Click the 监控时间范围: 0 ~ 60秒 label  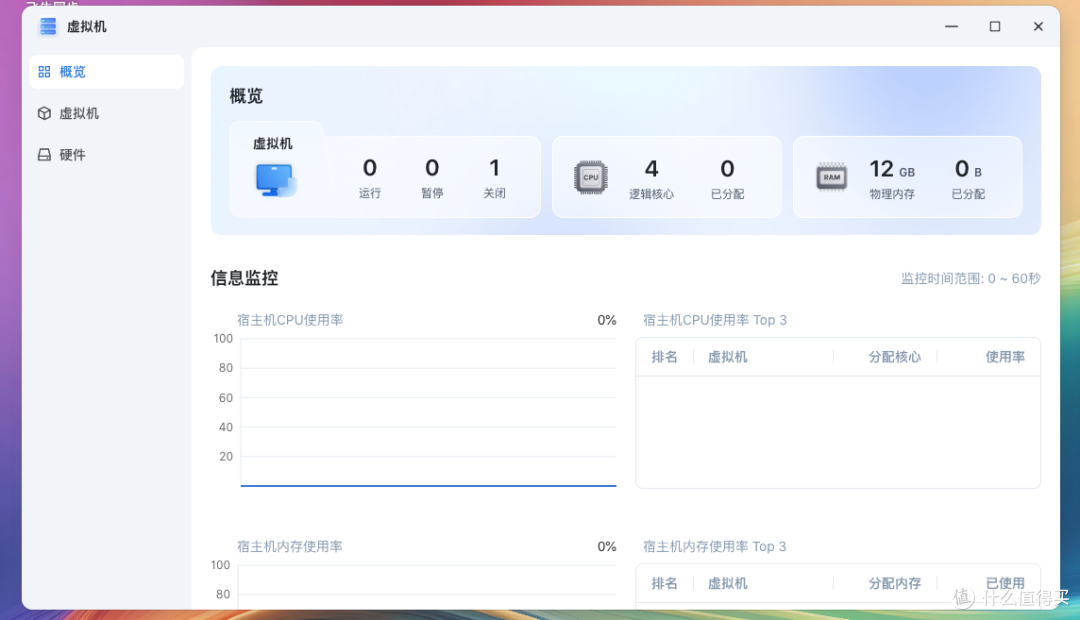coord(970,278)
